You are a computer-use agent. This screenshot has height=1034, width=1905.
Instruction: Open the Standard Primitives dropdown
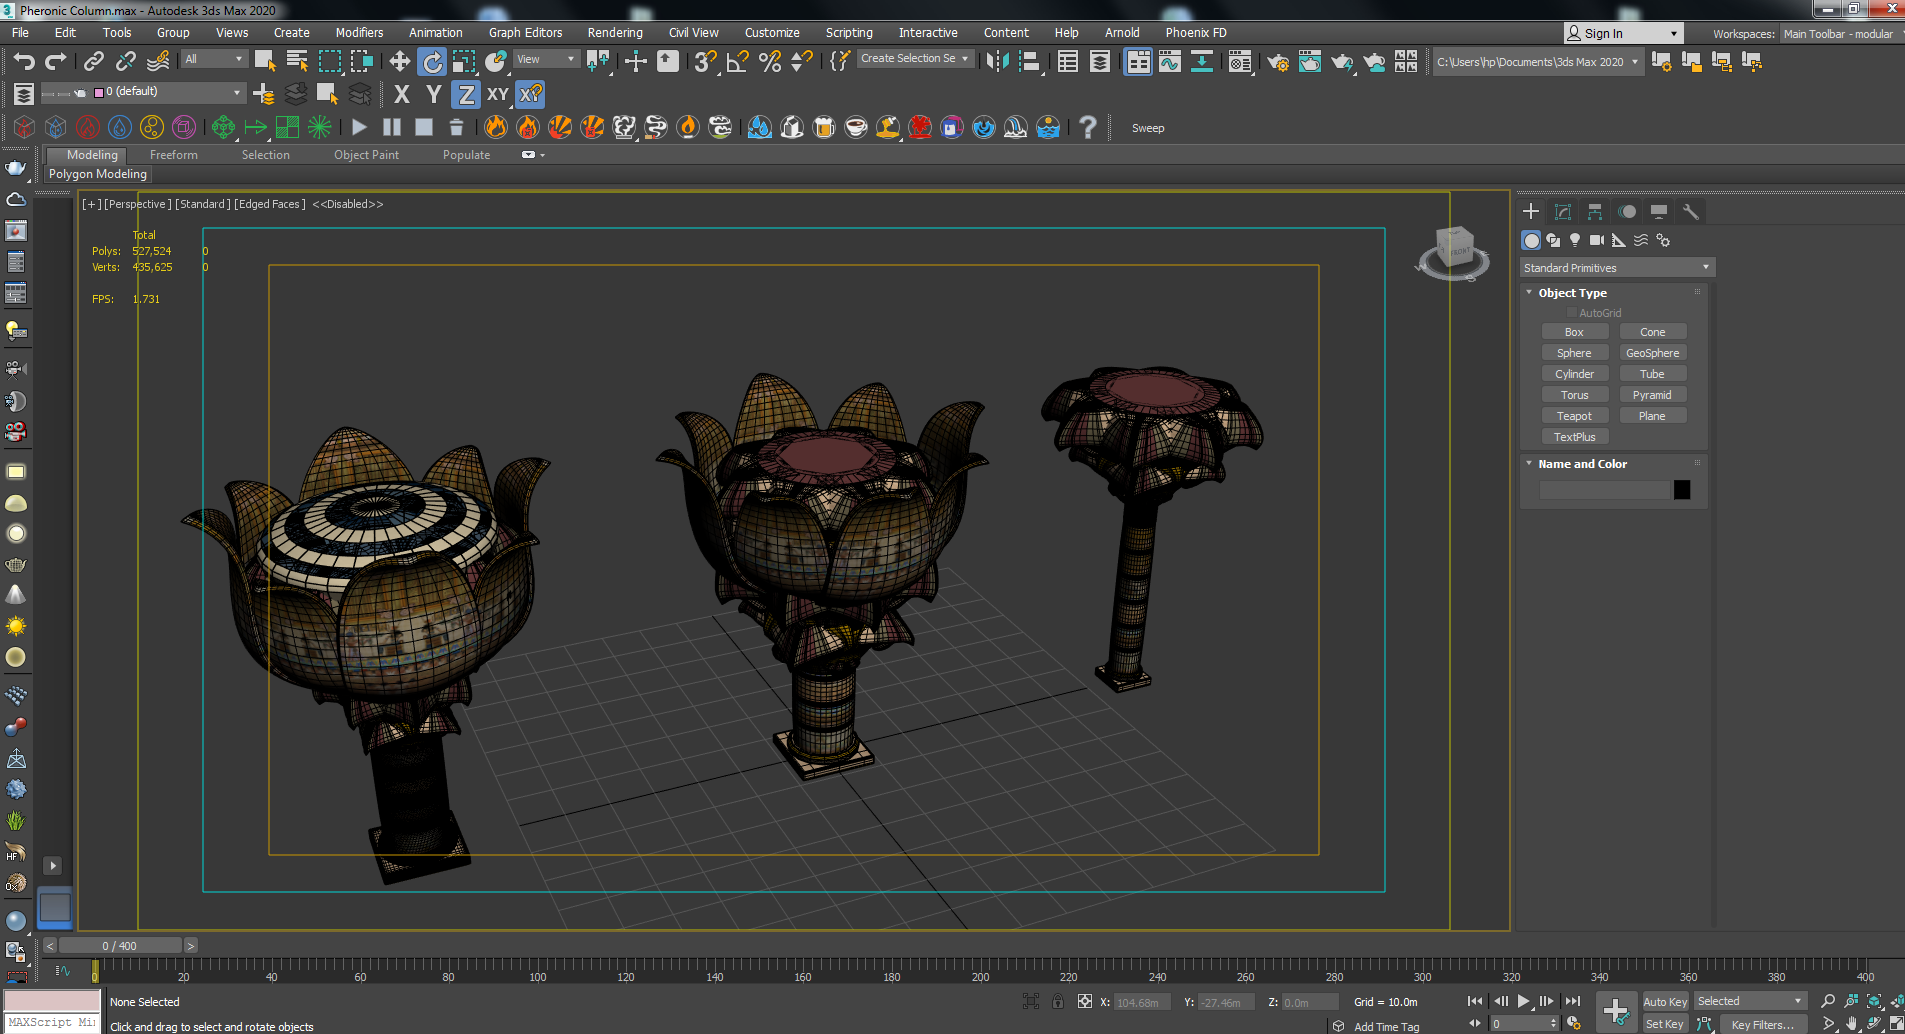pyautogui.click(x=1616, y=268)
